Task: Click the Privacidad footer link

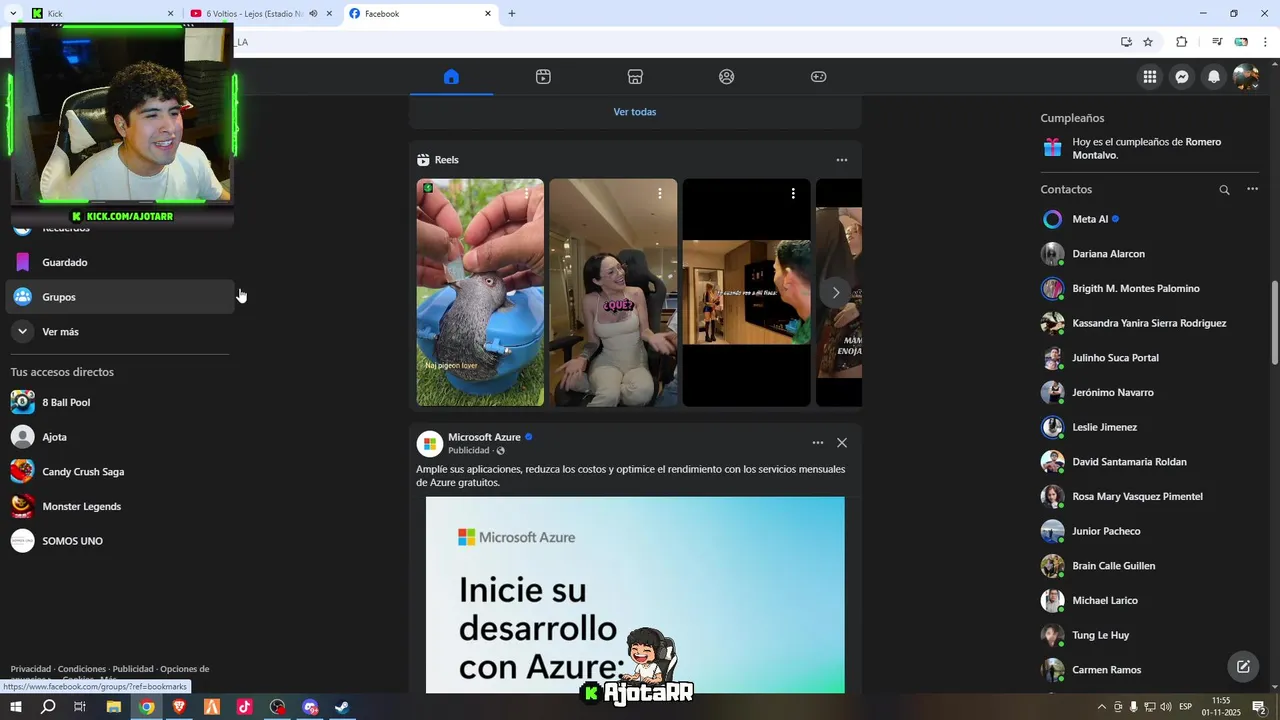Action: [x=31, y=669]
